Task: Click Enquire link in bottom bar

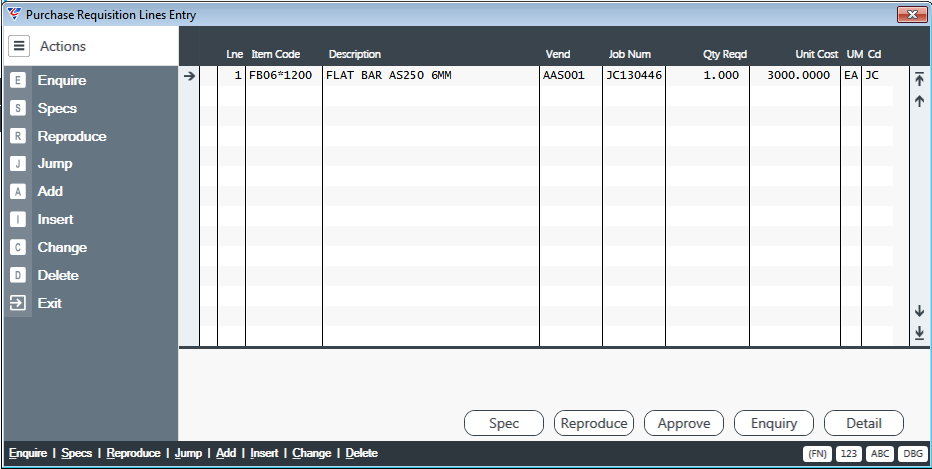Action: tap(28, 453)
